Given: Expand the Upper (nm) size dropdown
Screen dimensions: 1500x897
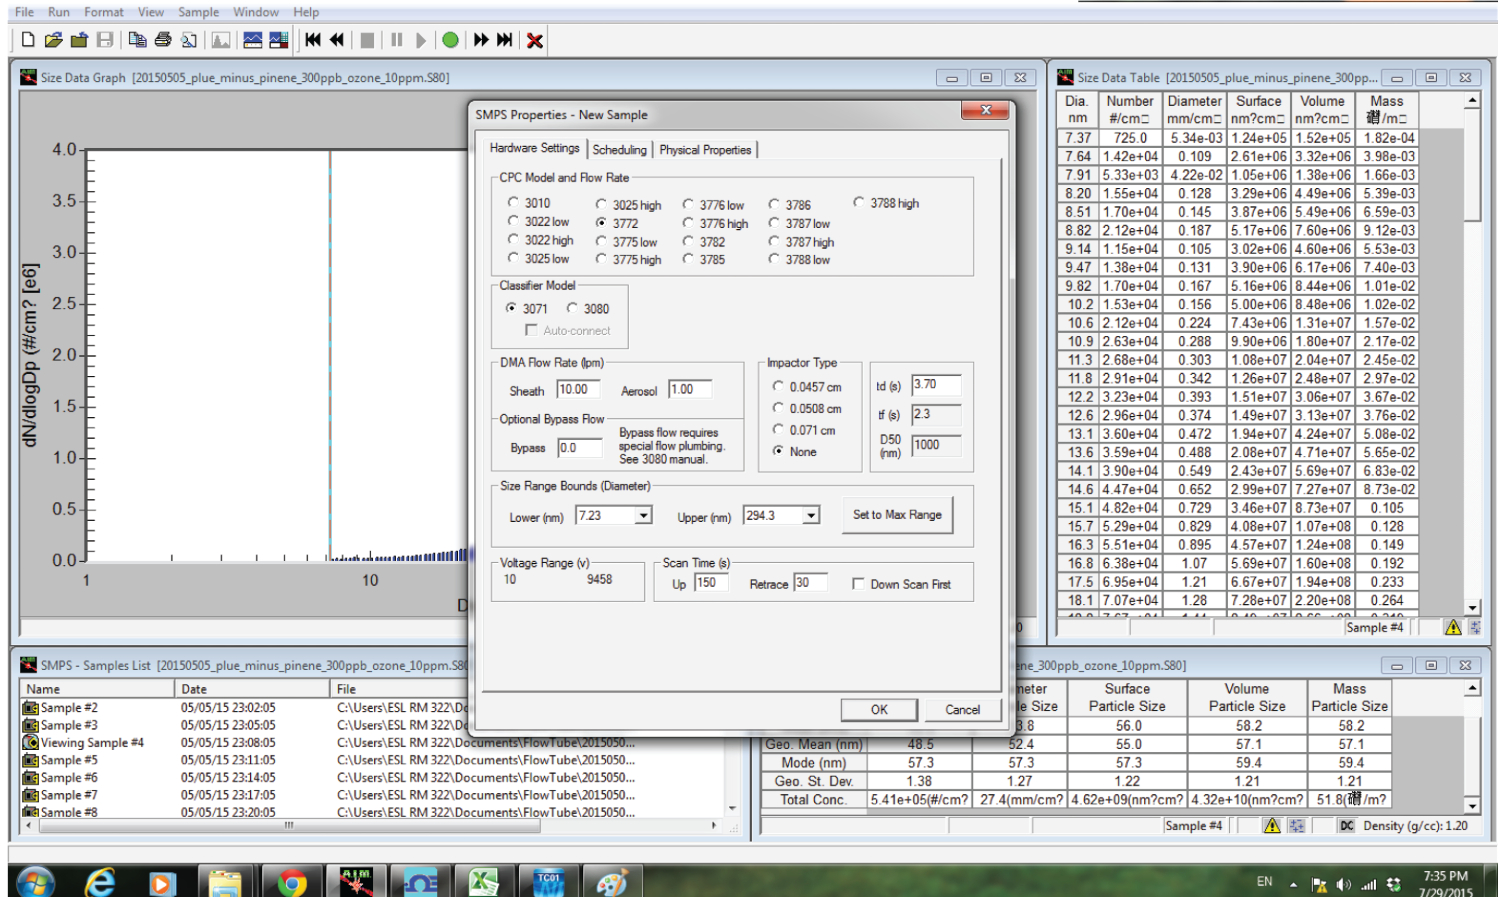Looking at the screenshot, I should coord(811,516).
